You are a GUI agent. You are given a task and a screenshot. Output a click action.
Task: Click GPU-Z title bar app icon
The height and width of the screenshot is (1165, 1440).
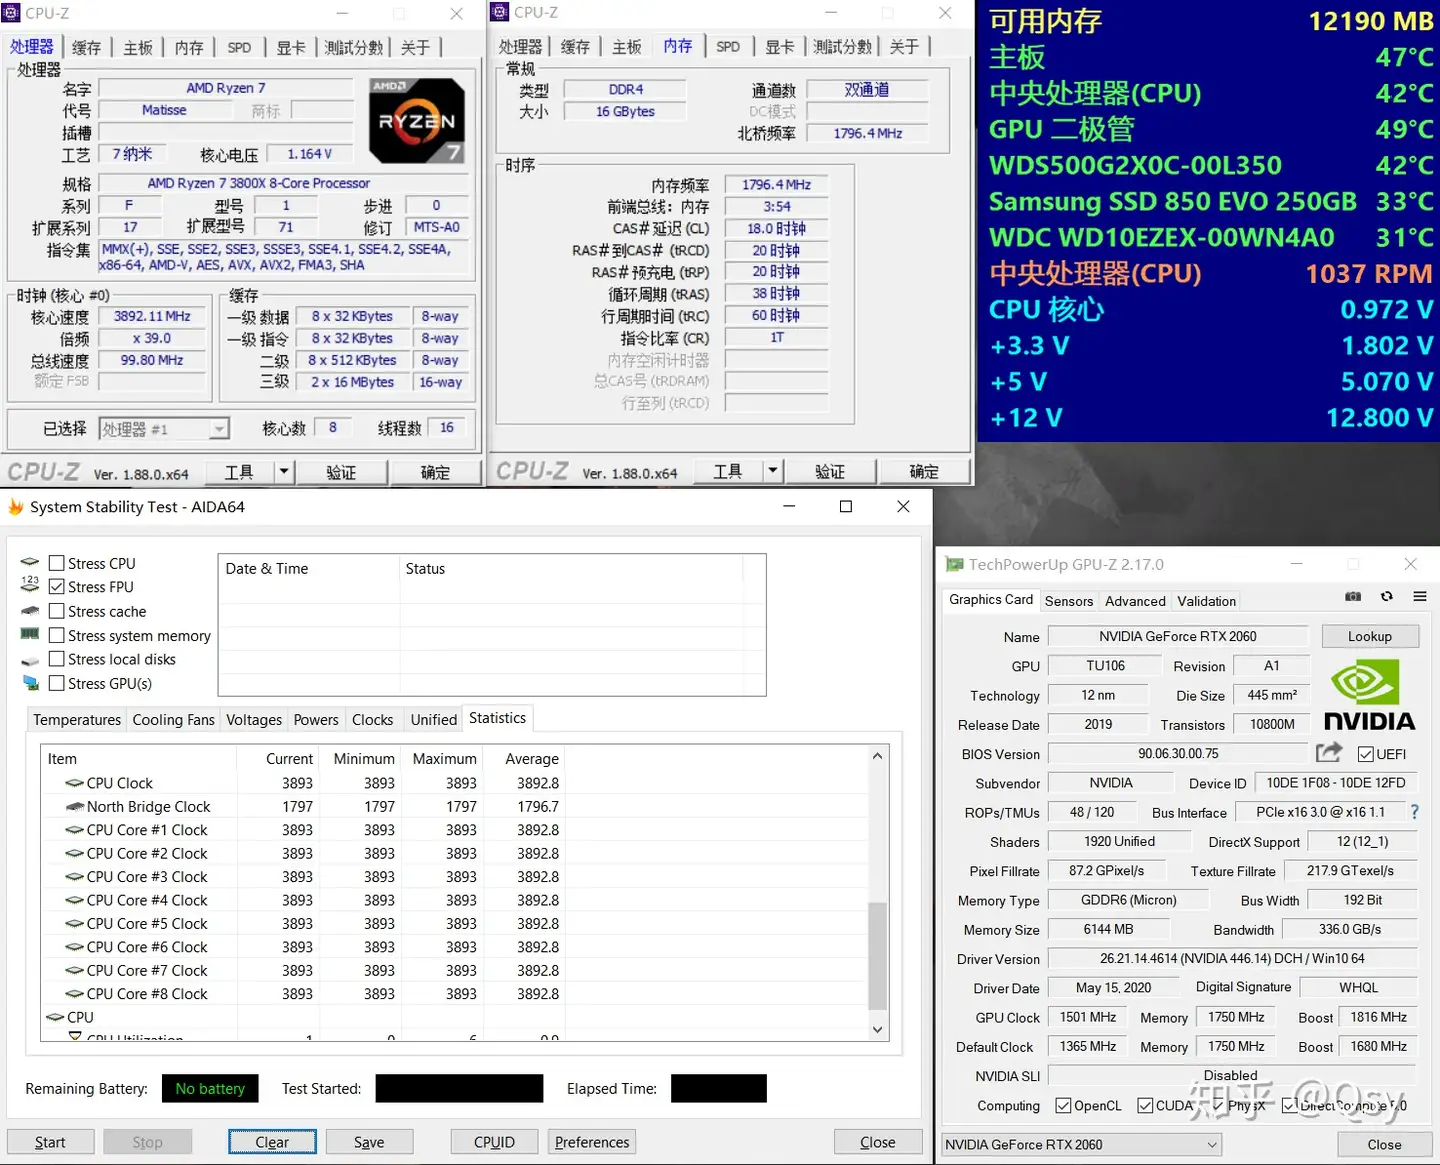click(x=954, y=565)
